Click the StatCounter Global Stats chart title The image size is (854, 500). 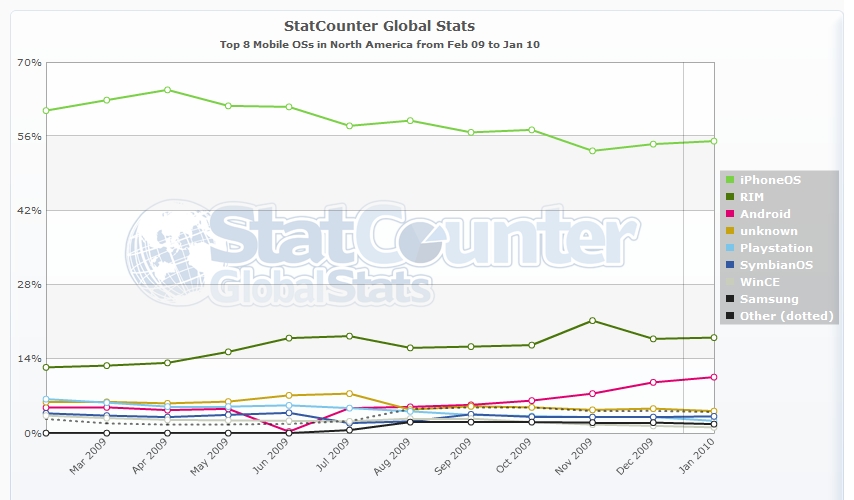point(380,26)
